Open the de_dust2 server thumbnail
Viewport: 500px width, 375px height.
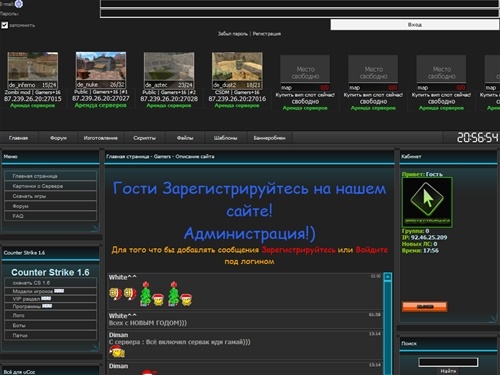pos(237,70)
